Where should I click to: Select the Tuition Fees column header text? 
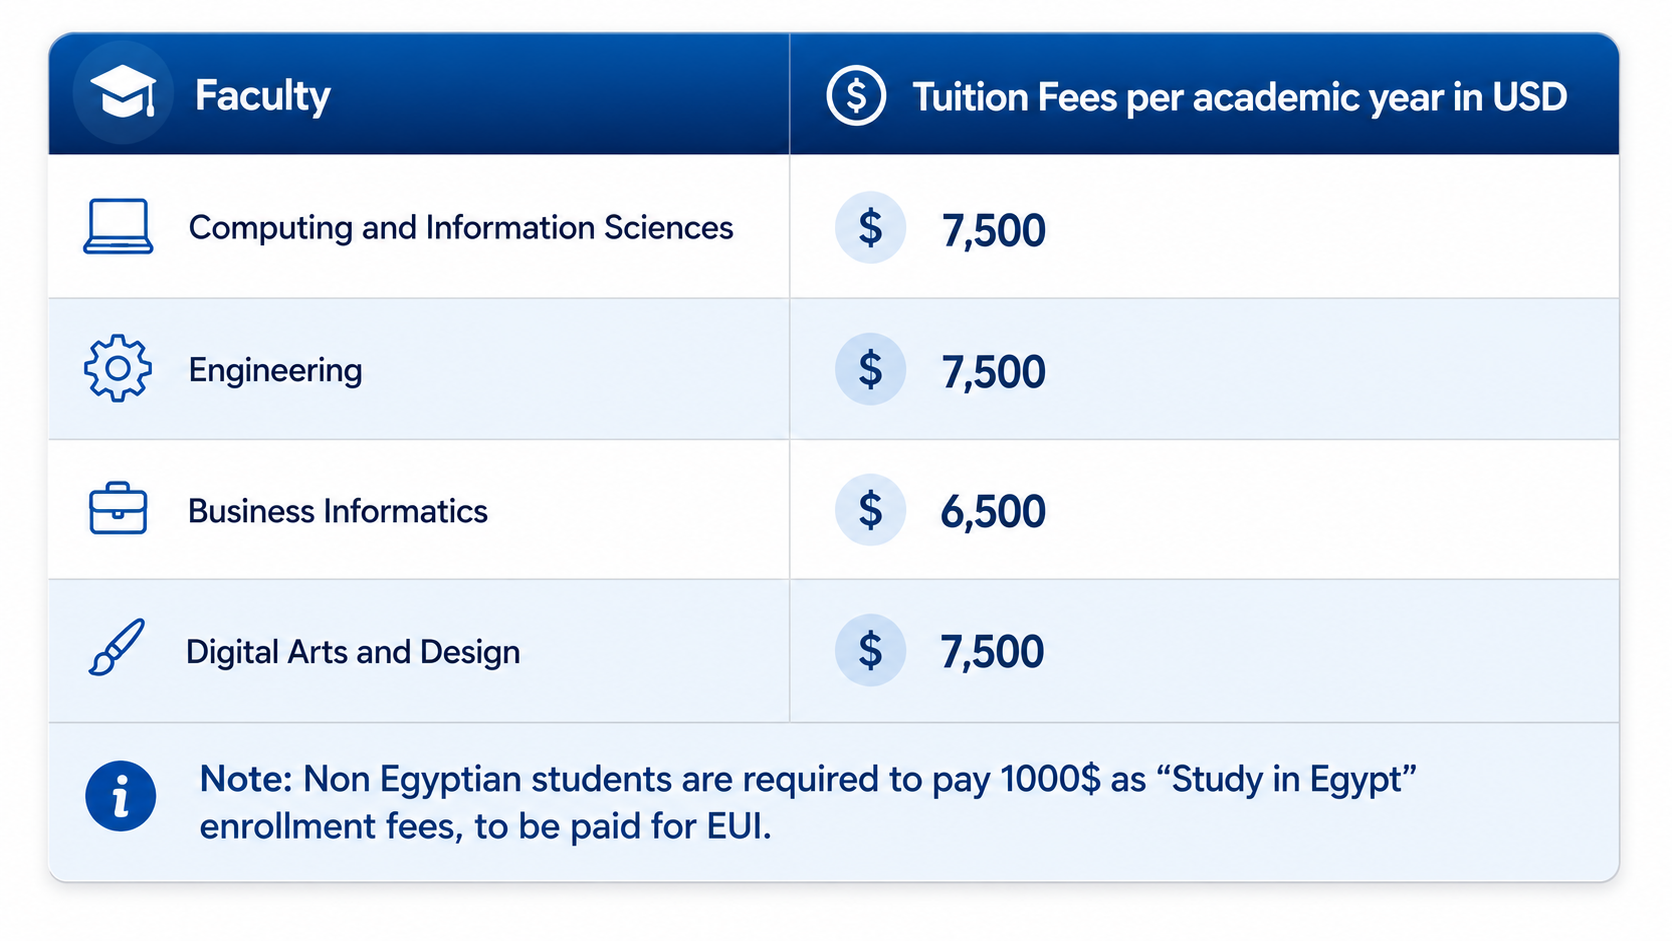coord(1240,97)
